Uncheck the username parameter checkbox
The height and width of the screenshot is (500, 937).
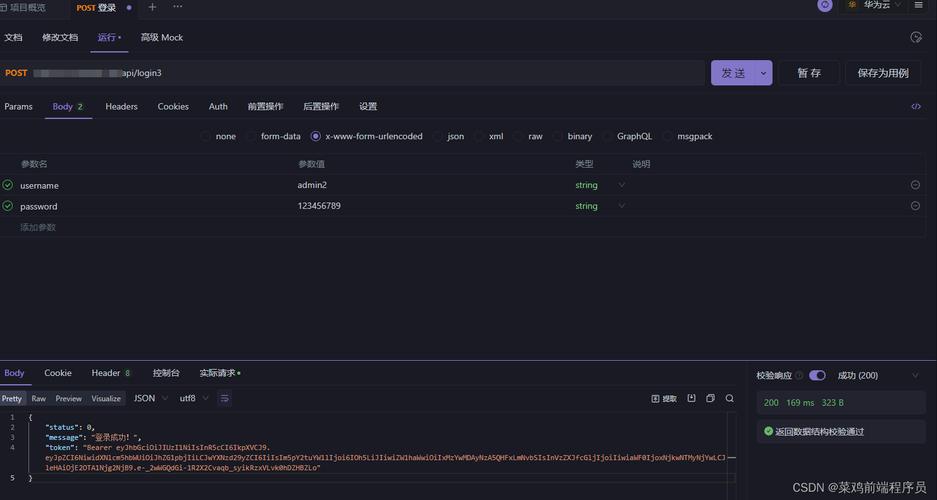pos(7,185)
